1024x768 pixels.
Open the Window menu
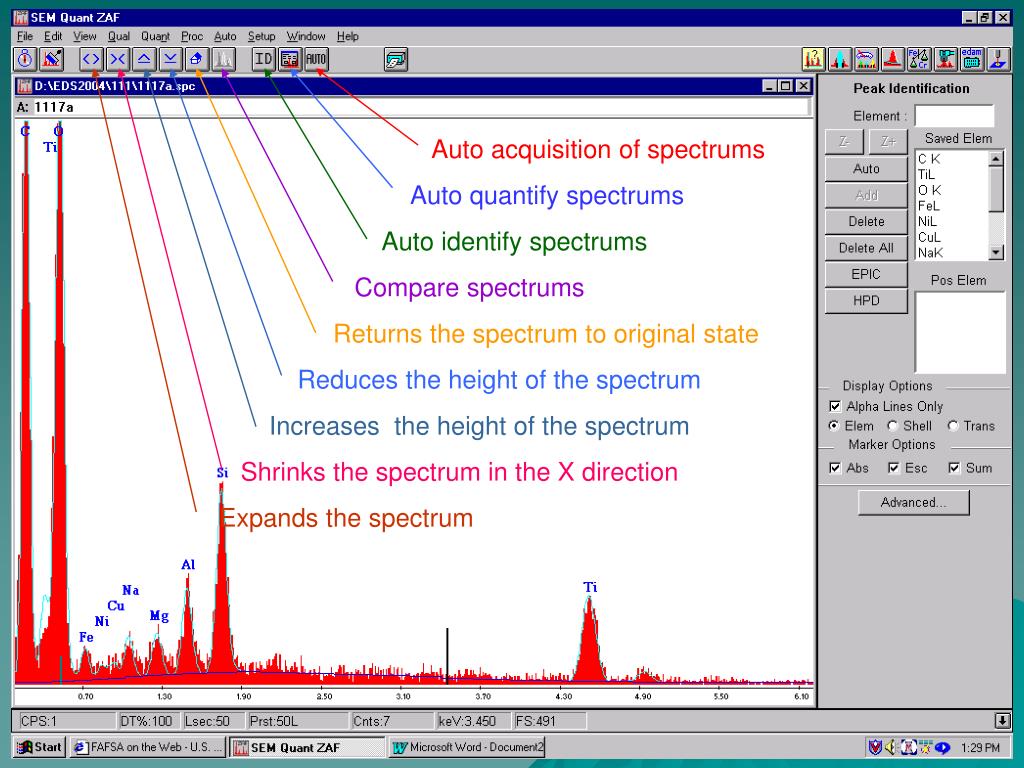point(306,37)
